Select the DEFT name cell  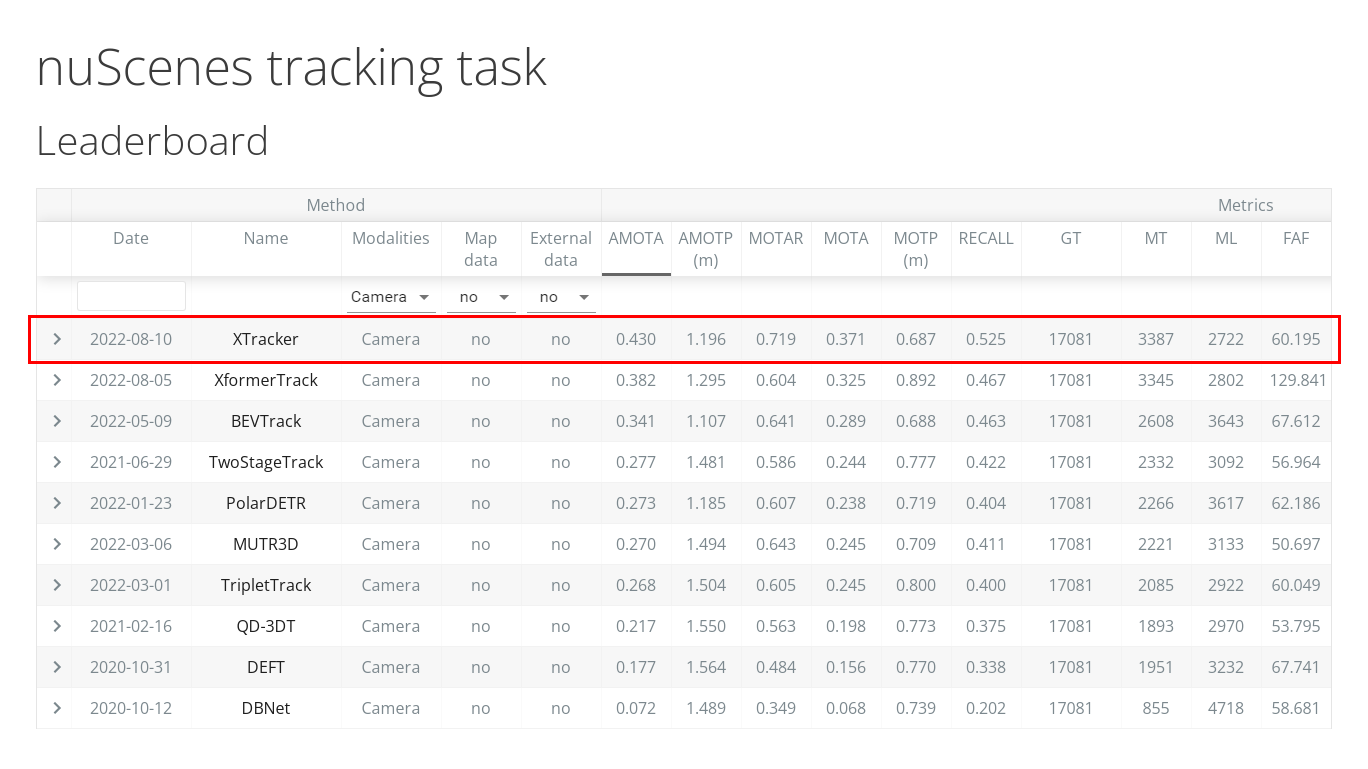tap(266, 667)
